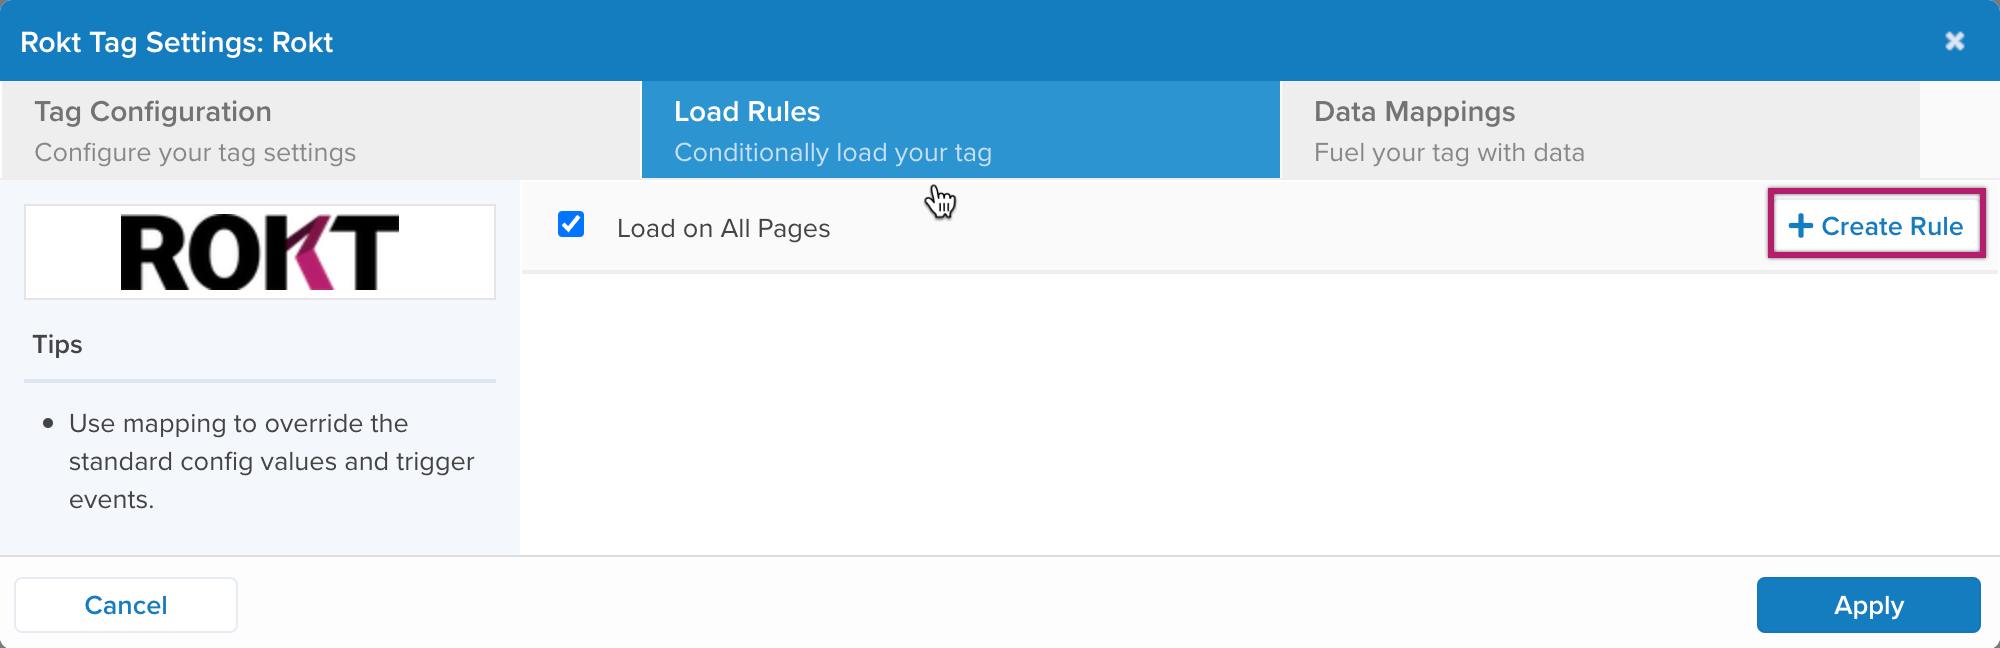The width and height of the screenshot is (2000, 648).
Task: Apply the tag settings
Action: click(1868, 605)
